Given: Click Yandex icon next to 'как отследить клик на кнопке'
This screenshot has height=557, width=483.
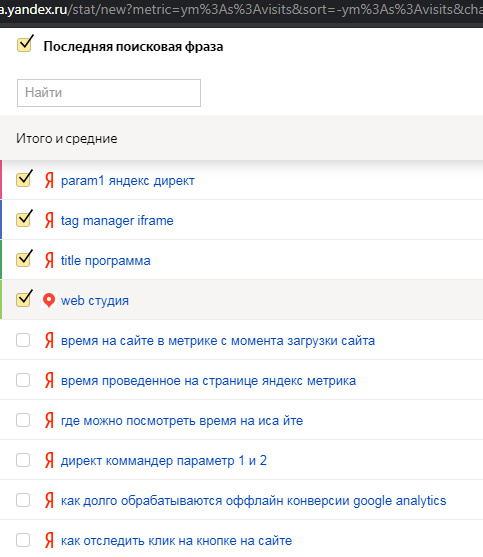Looking at the screenshot, I should [x=49, y=540].
